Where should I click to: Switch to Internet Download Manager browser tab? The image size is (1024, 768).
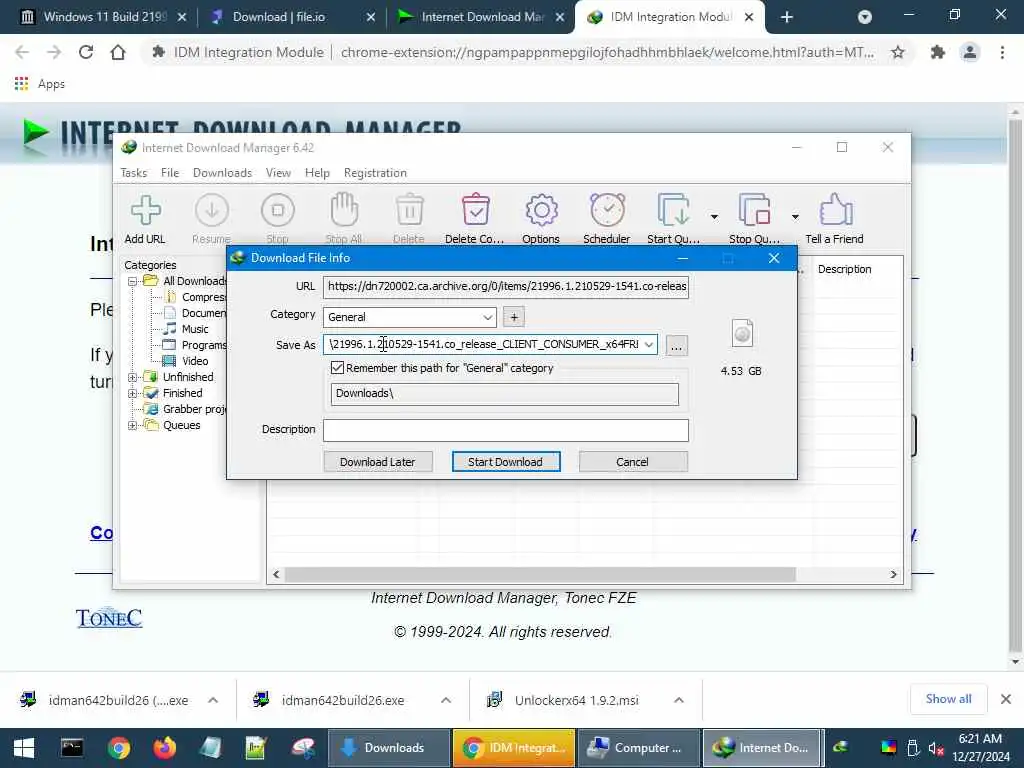pos(483,17)
